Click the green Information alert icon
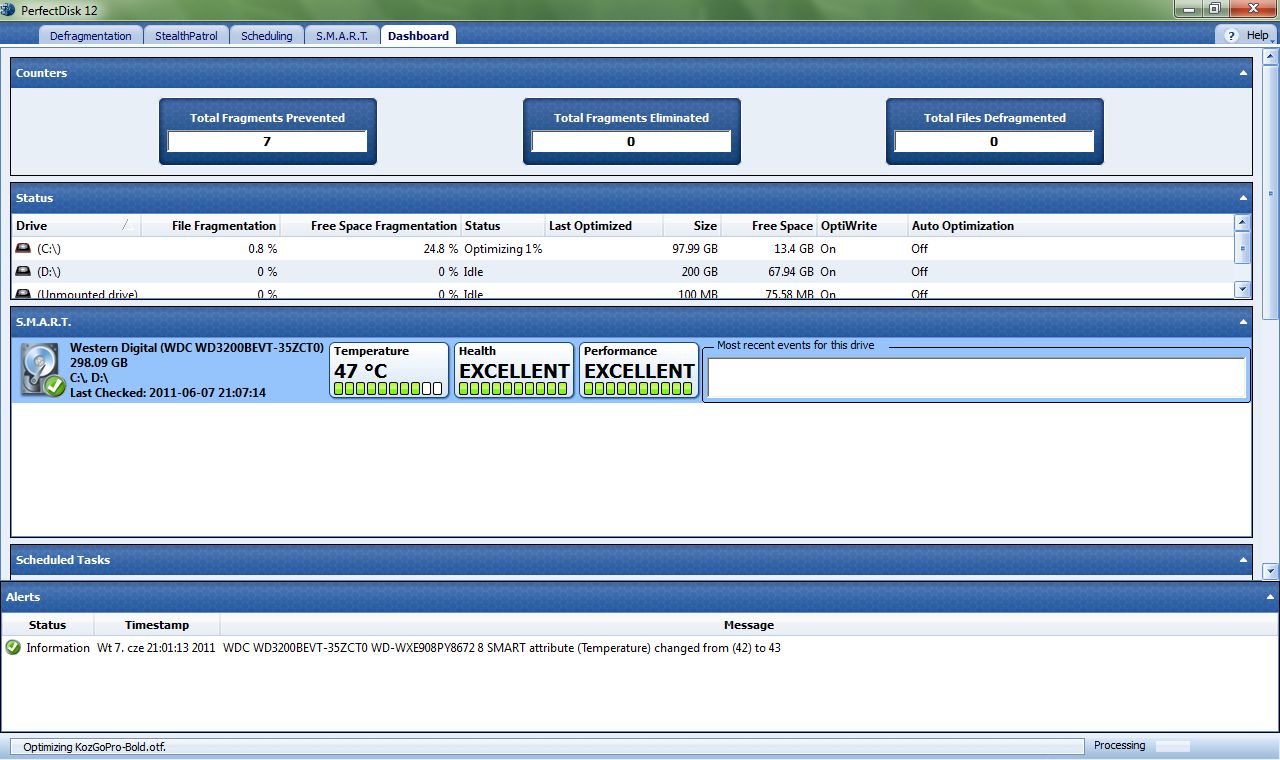1280x760 pixels. point(13,648)
